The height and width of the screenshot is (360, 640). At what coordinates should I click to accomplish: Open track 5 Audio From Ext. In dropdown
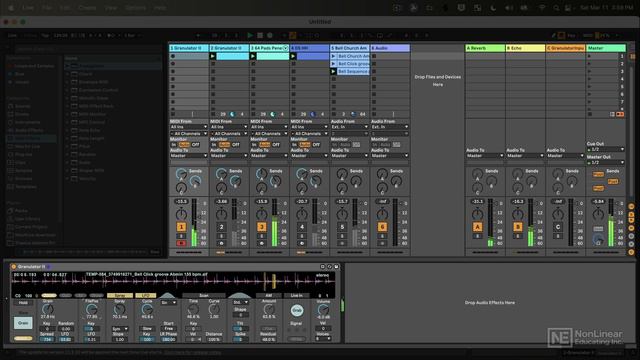pos(349,127)
